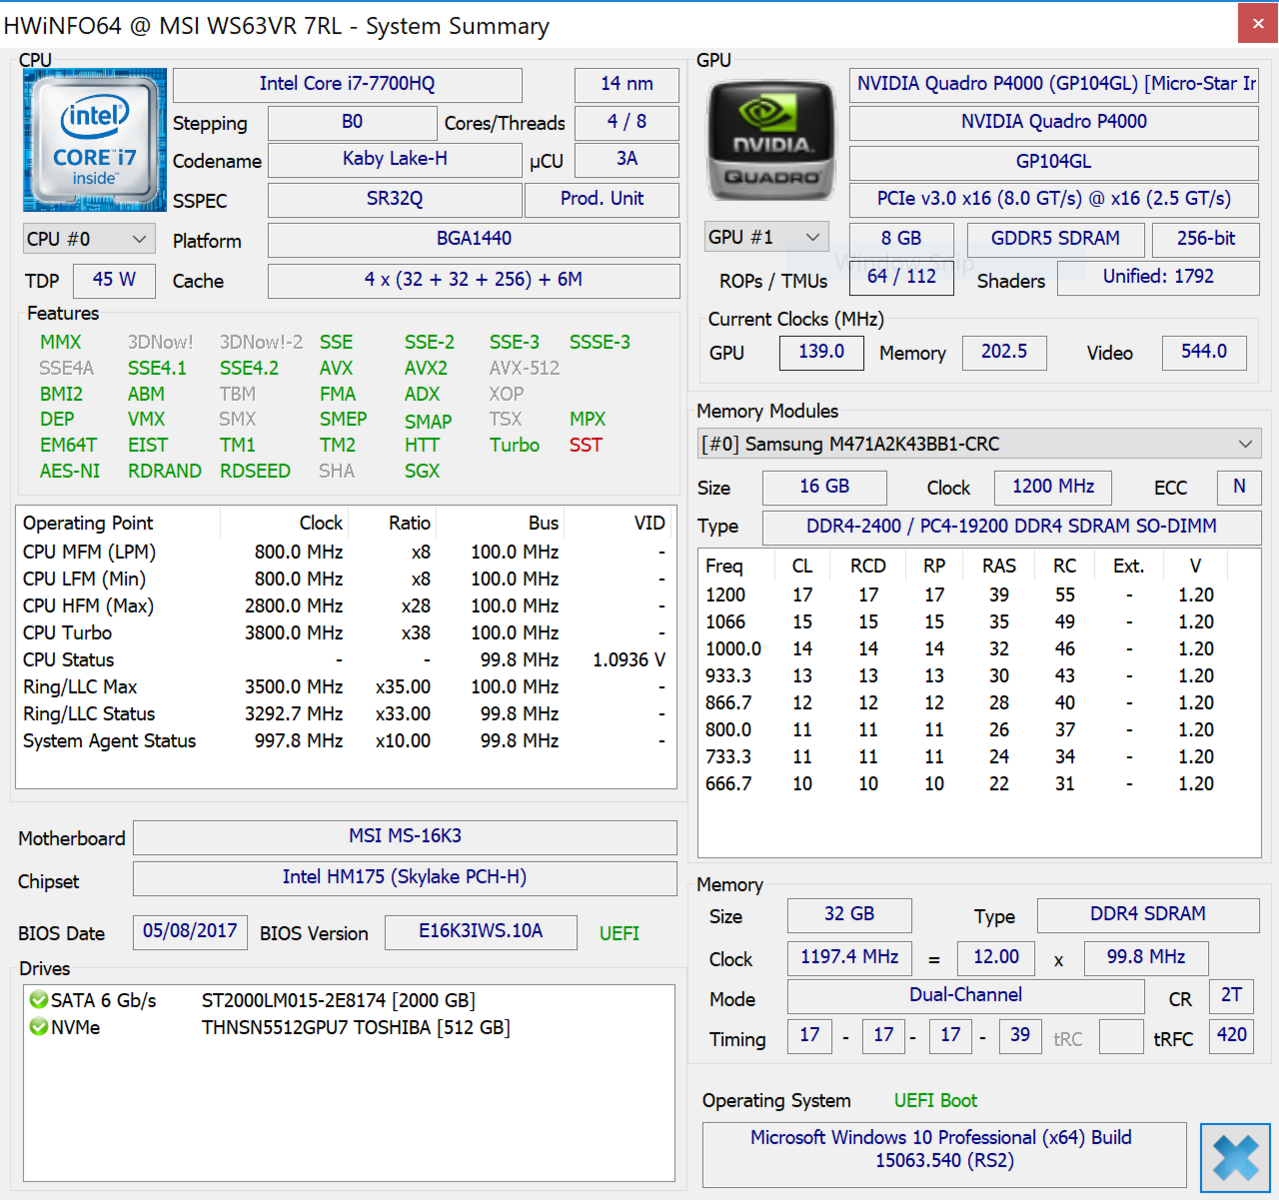This screenshot has width=1279, height=1200.
Task: Select the ST2000LM015 drive entry
Action: point(338,1000)
